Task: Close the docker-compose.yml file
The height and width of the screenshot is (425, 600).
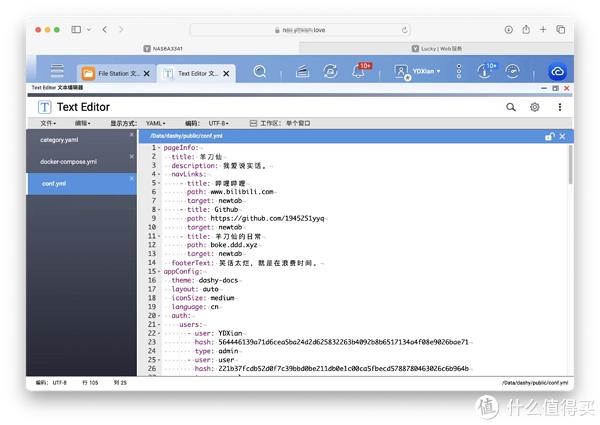Action: tap(132, 156)
